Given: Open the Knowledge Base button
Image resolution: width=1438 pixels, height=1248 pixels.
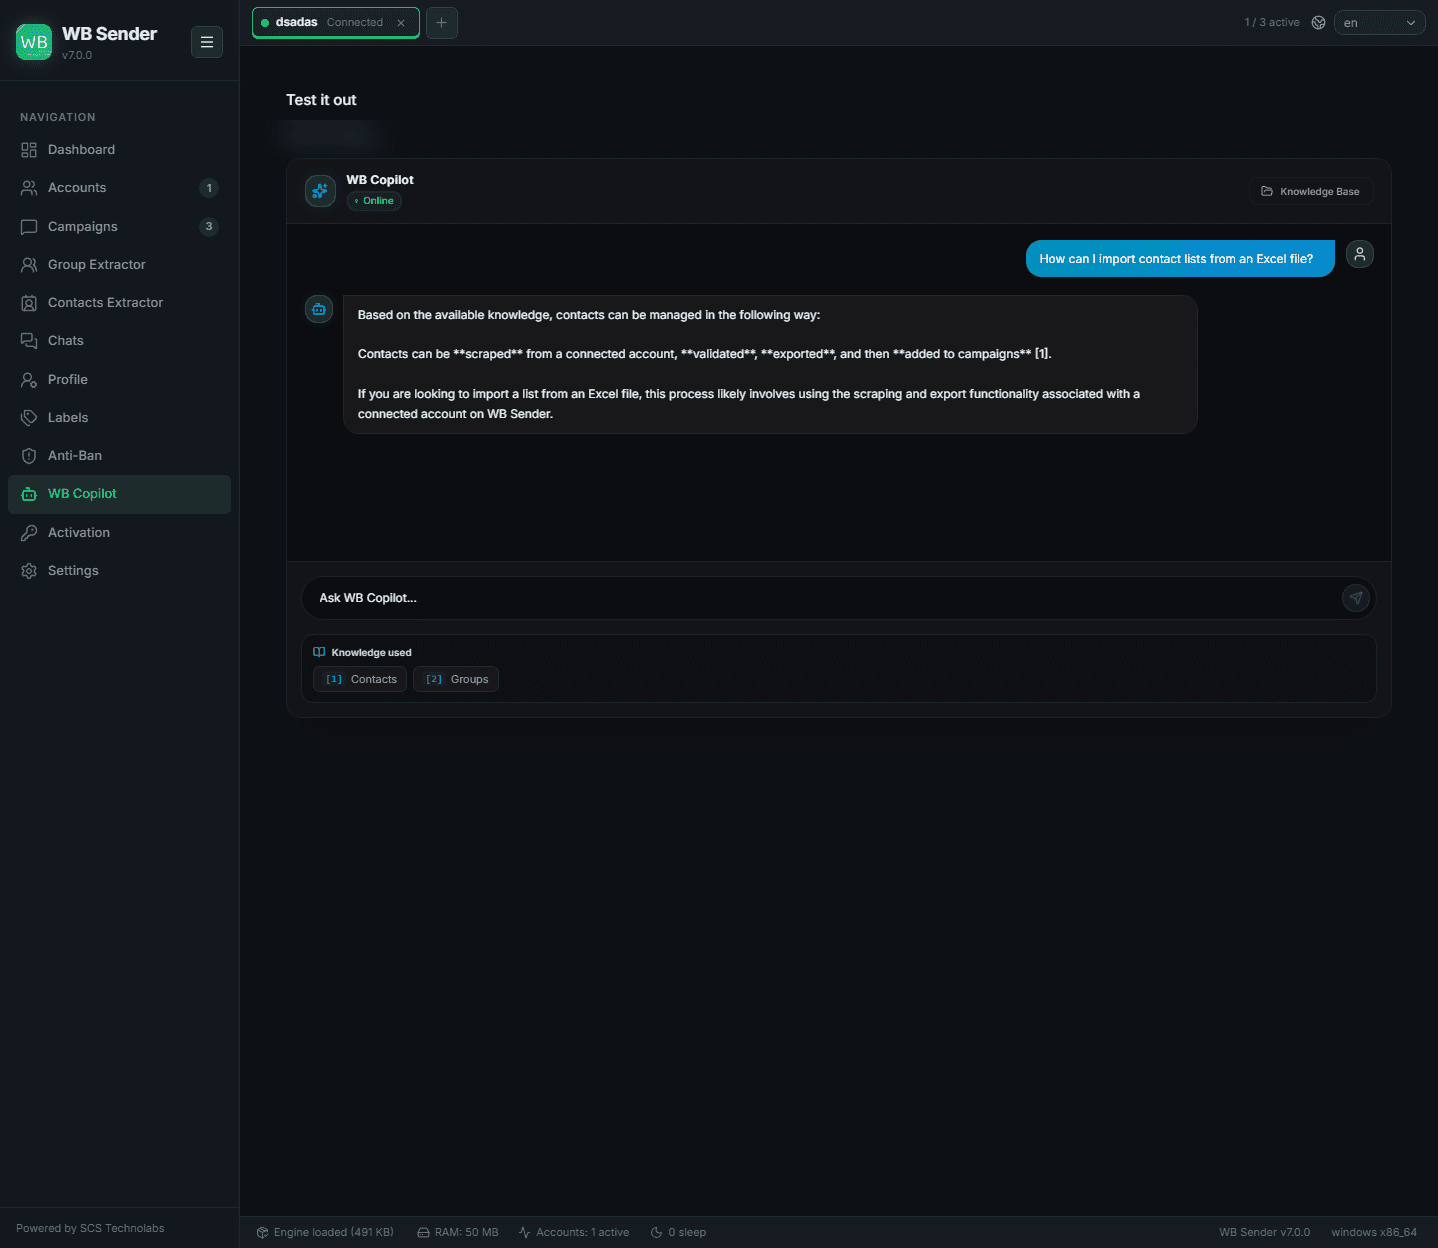Looking at the screenshot, I should pyautogui.click(x=1311, y=191).
